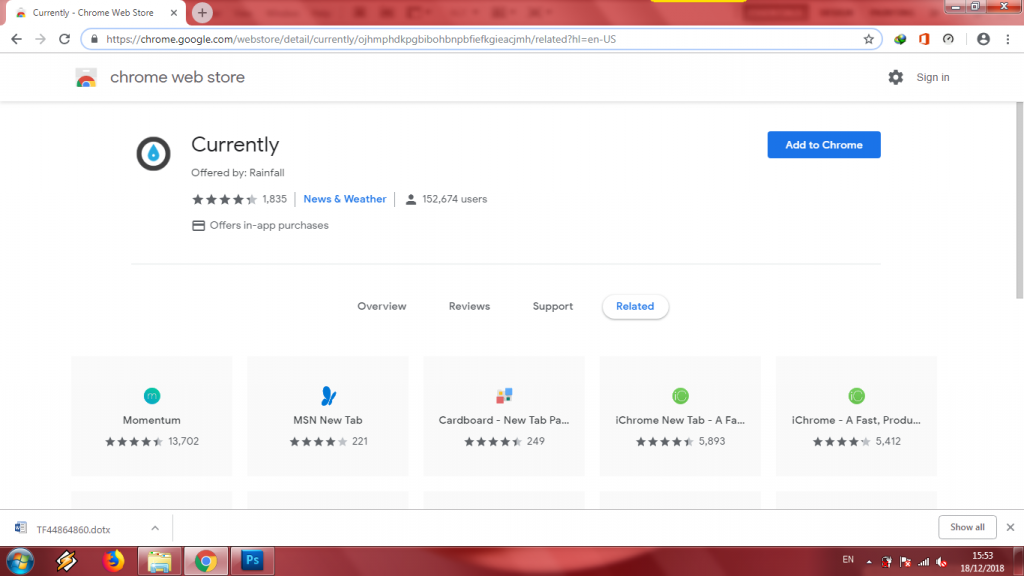Sign in to the Chrome Web Store
The width and height of the screenshot is (1024, 576).
tap(933, 77)
